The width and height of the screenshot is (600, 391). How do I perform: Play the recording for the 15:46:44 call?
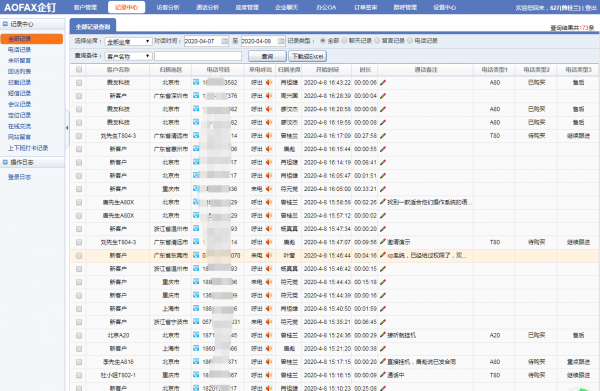click(269, 255)
